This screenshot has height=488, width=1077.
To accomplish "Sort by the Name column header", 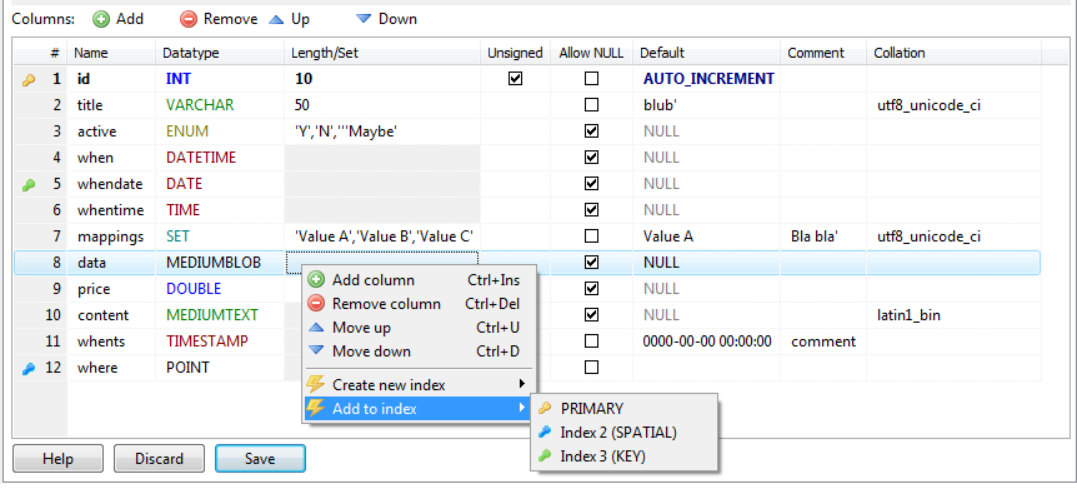I will click(x=112, y=53).
